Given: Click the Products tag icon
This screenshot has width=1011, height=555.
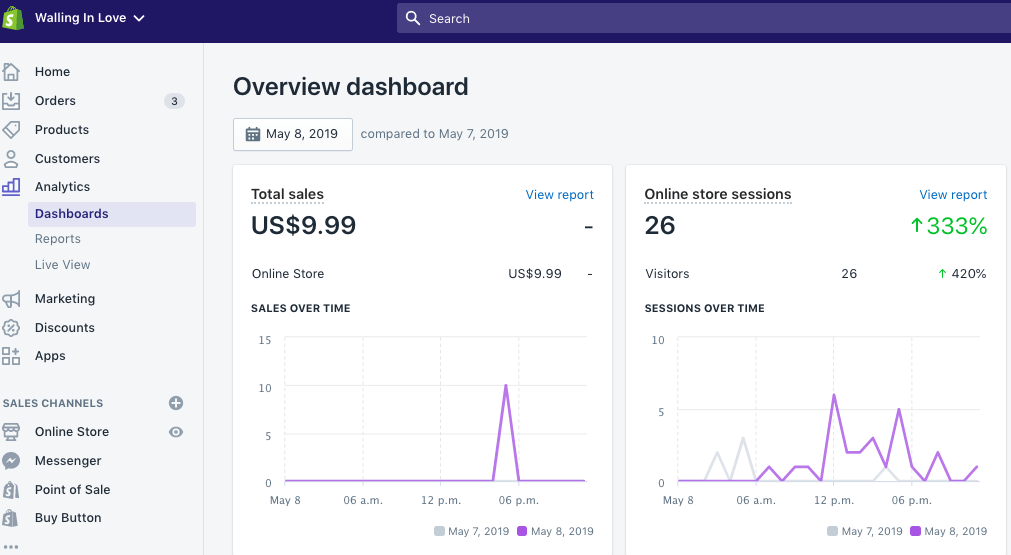Looking at the screenshot, I should click(x=11, y=130).
